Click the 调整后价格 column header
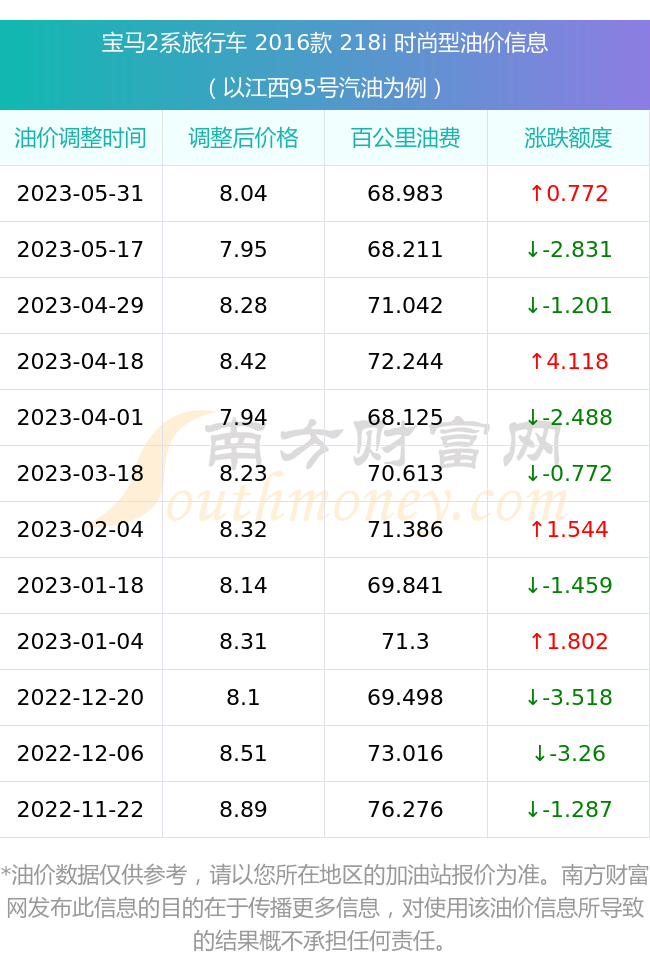The height and width of the screenshot is (957, 650). 243,138
